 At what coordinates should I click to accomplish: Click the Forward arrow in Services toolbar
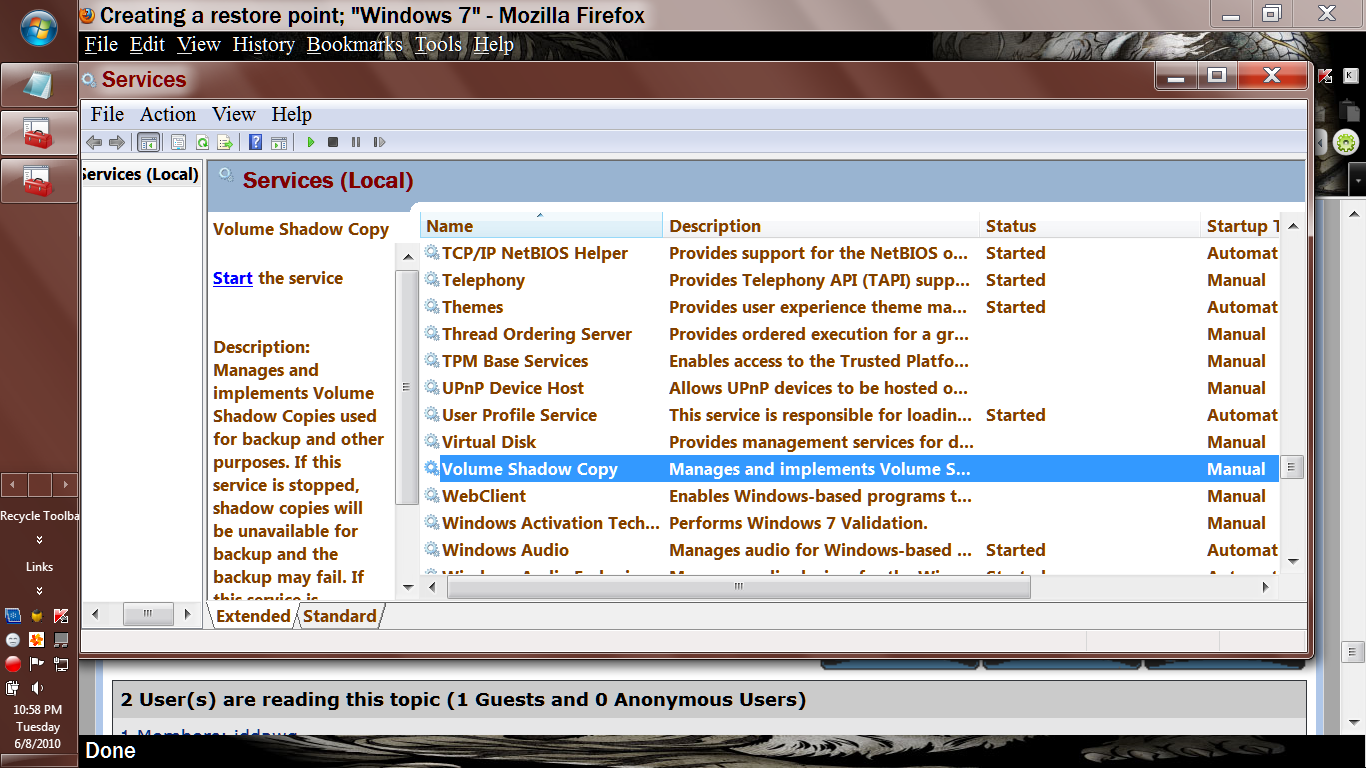point(117,142)
